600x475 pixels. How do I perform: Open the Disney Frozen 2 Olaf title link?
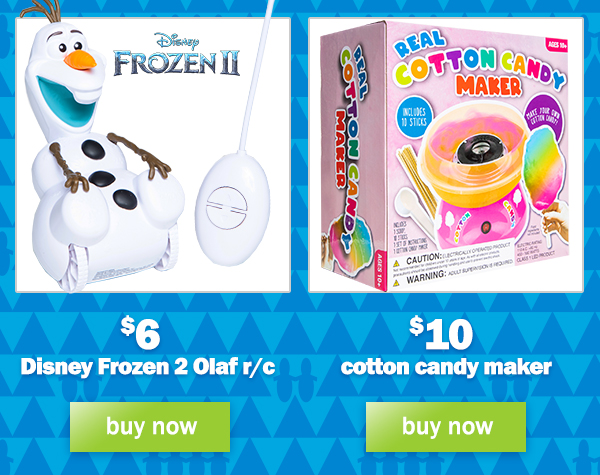point(148,367)
